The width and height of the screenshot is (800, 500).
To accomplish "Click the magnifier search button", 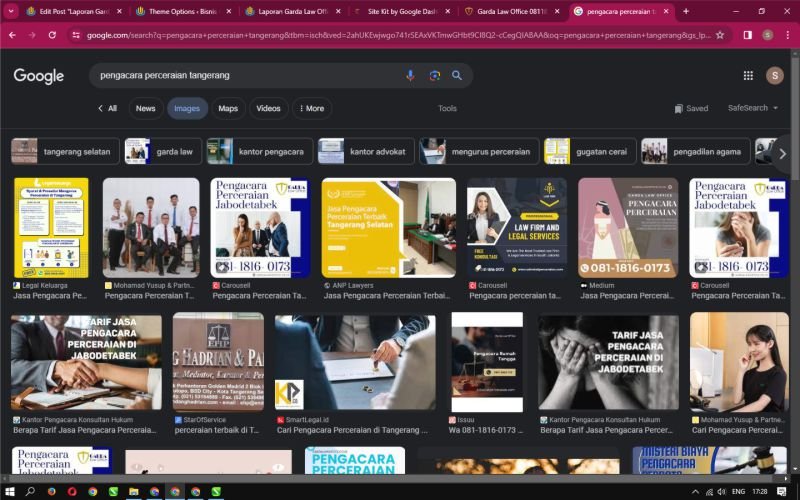I will (457, 76).
